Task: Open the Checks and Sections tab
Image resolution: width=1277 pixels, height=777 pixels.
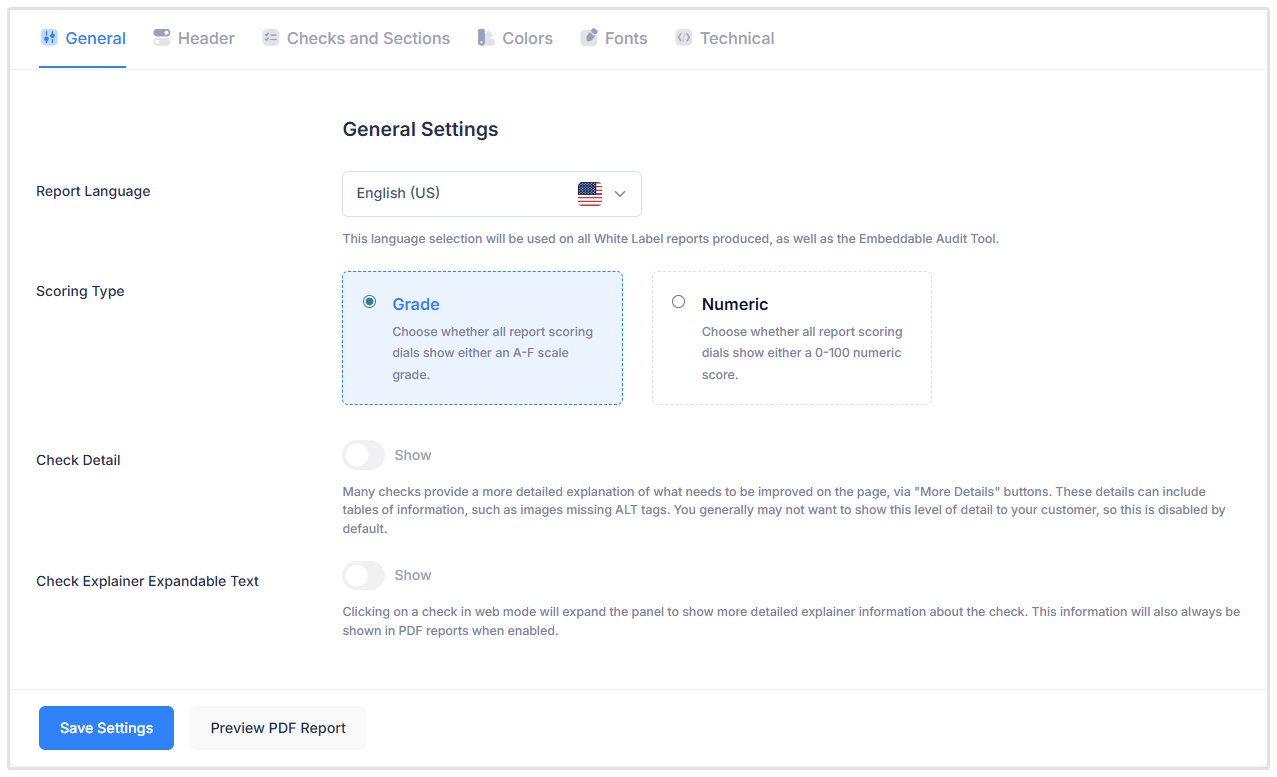Action: click(x=368, y=38)
